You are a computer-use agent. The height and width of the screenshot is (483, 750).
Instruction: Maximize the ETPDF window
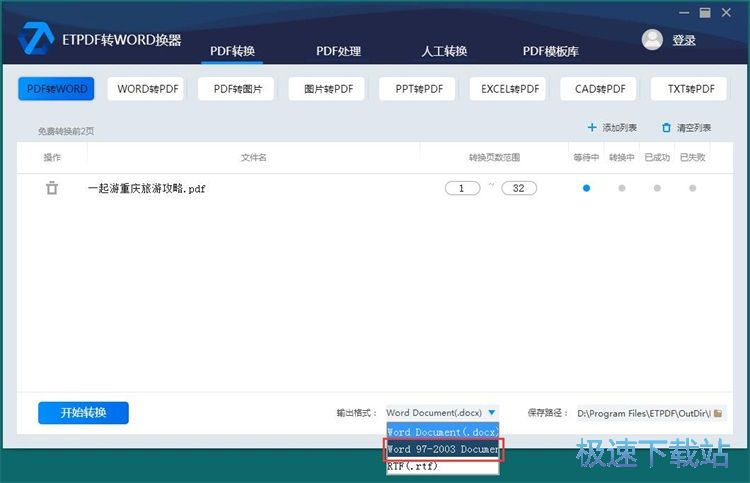click(x=705, y=13)
